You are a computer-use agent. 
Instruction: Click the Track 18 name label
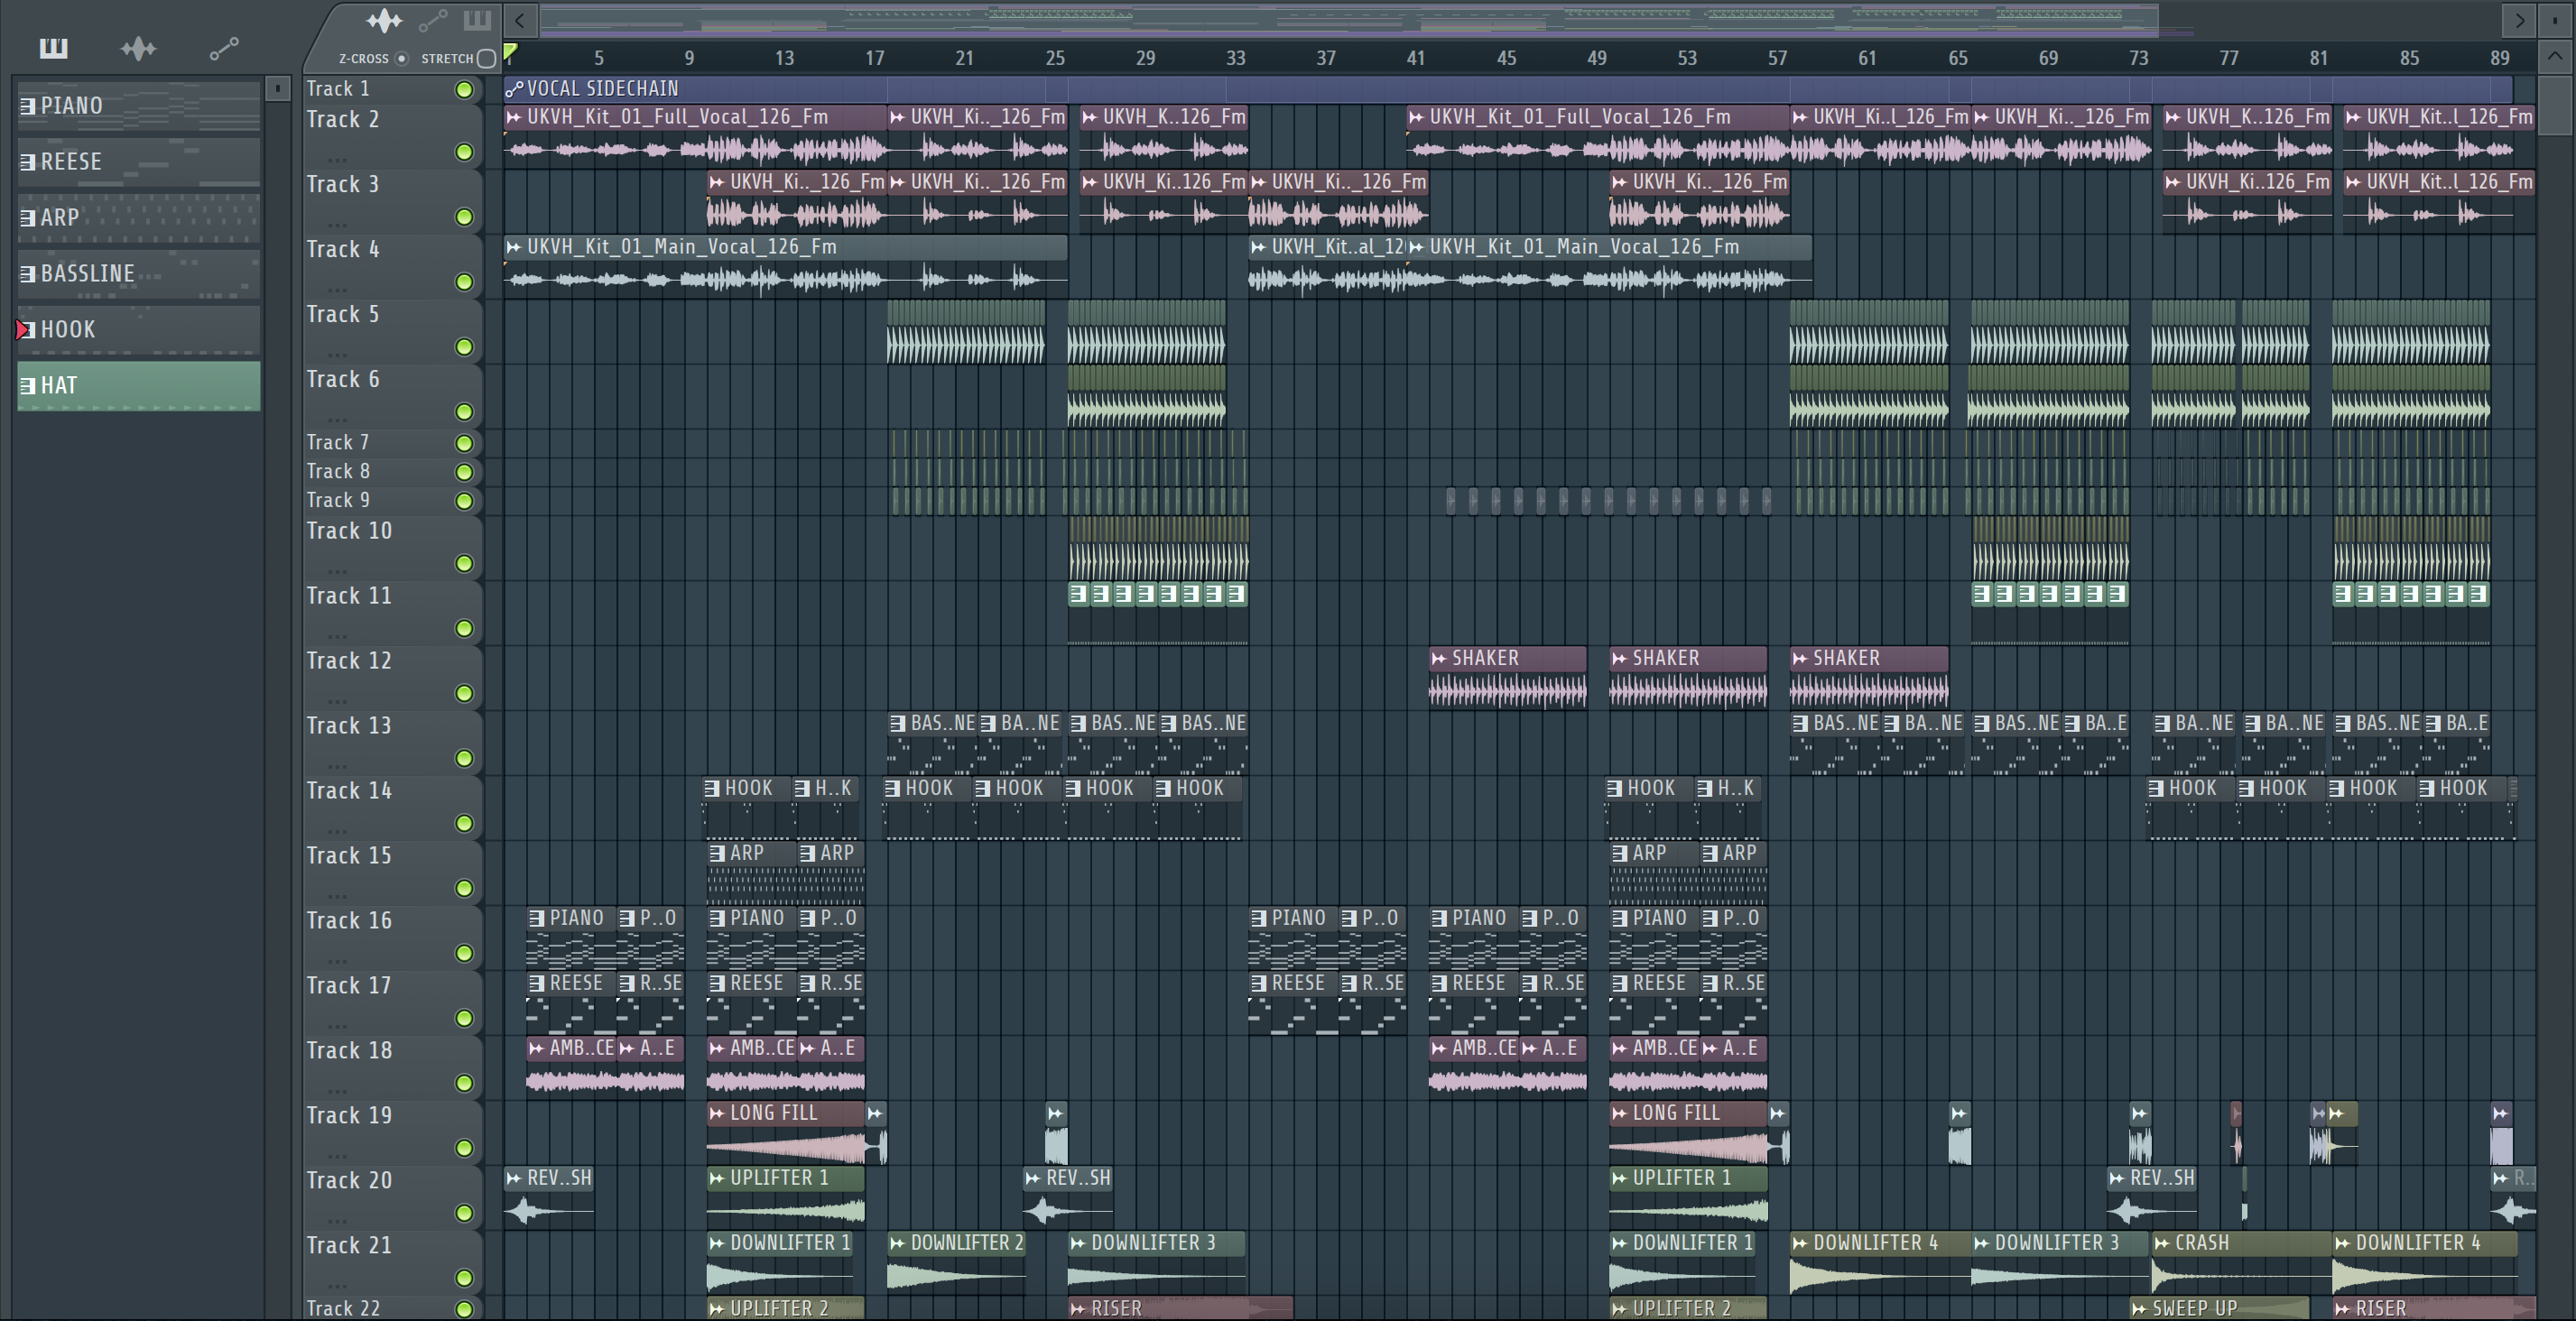coord(349,1051)
